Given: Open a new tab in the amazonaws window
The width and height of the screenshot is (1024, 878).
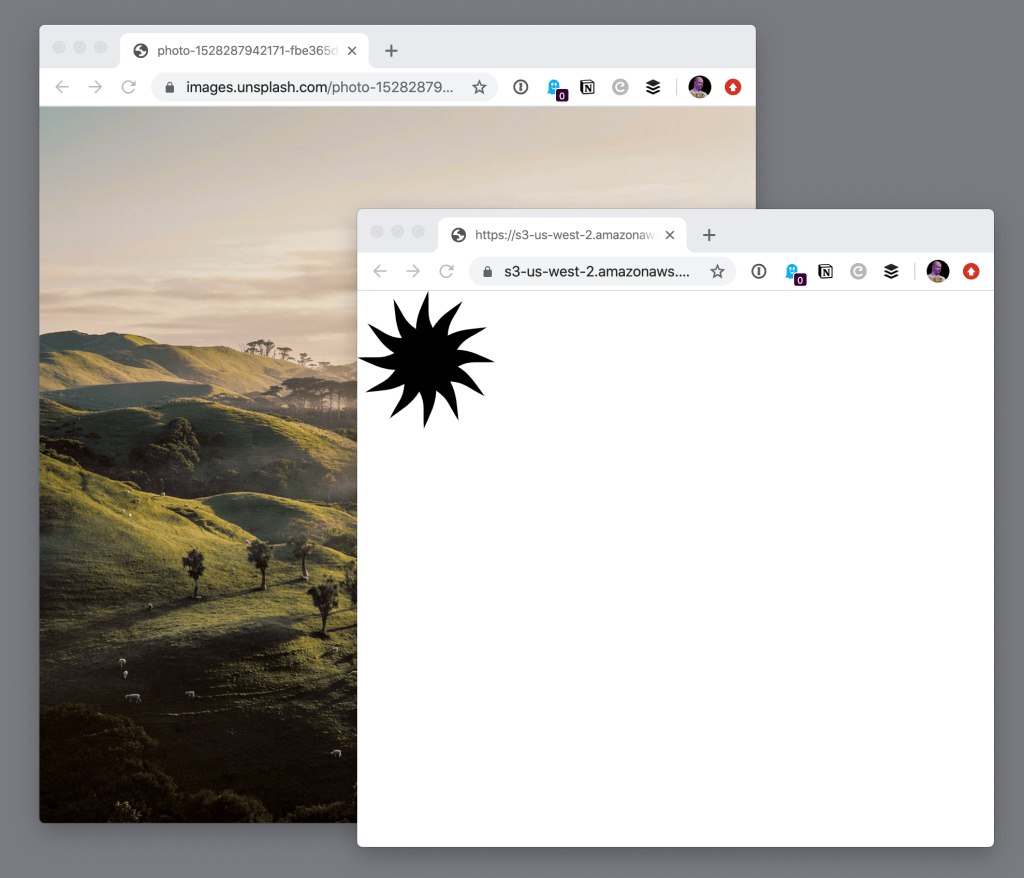Looking at the screenshot, I should (709, 235).
